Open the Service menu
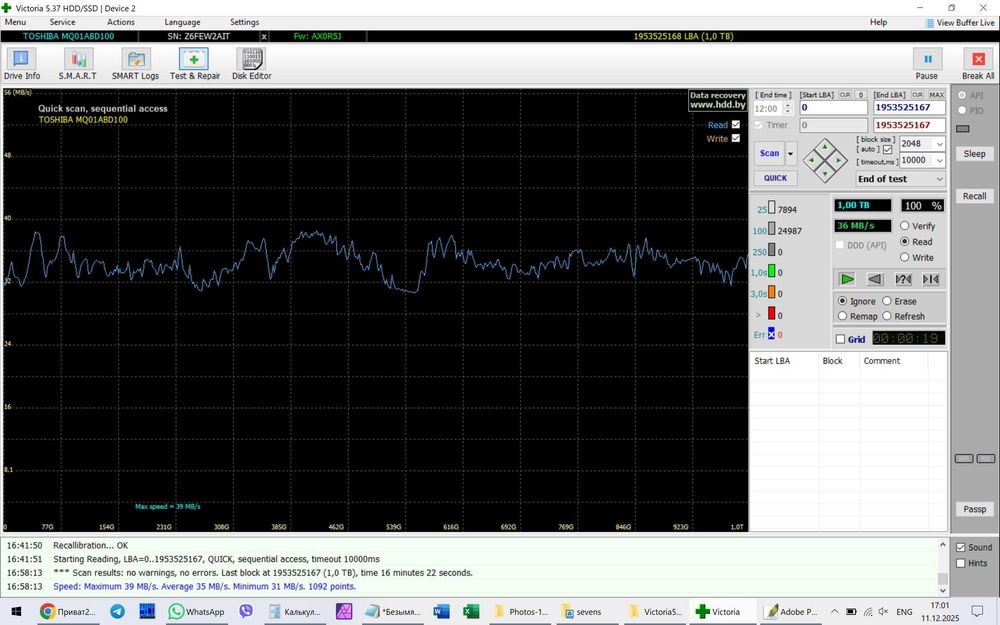Screen dimensions: 1000x625 62,22
